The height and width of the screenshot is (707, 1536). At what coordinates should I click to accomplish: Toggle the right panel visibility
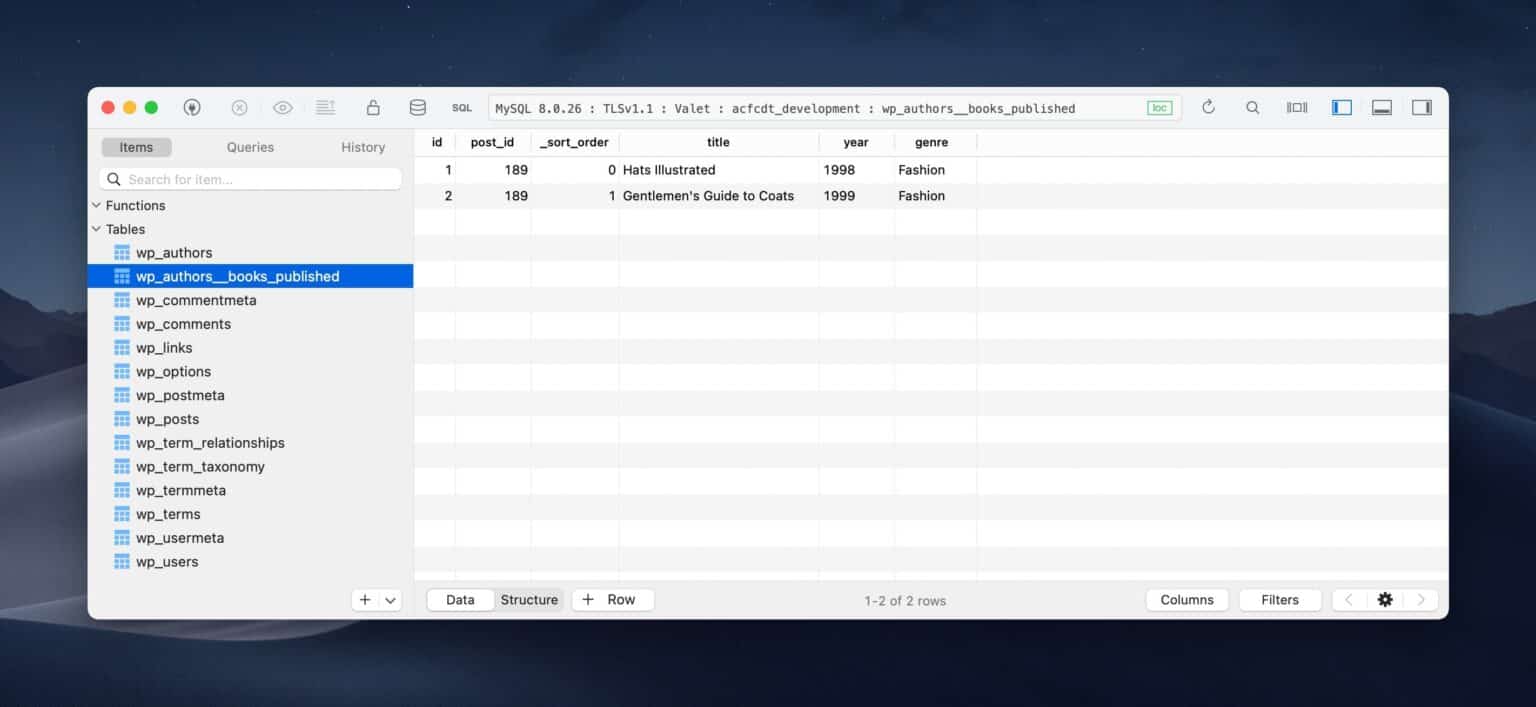(1421, 106)
